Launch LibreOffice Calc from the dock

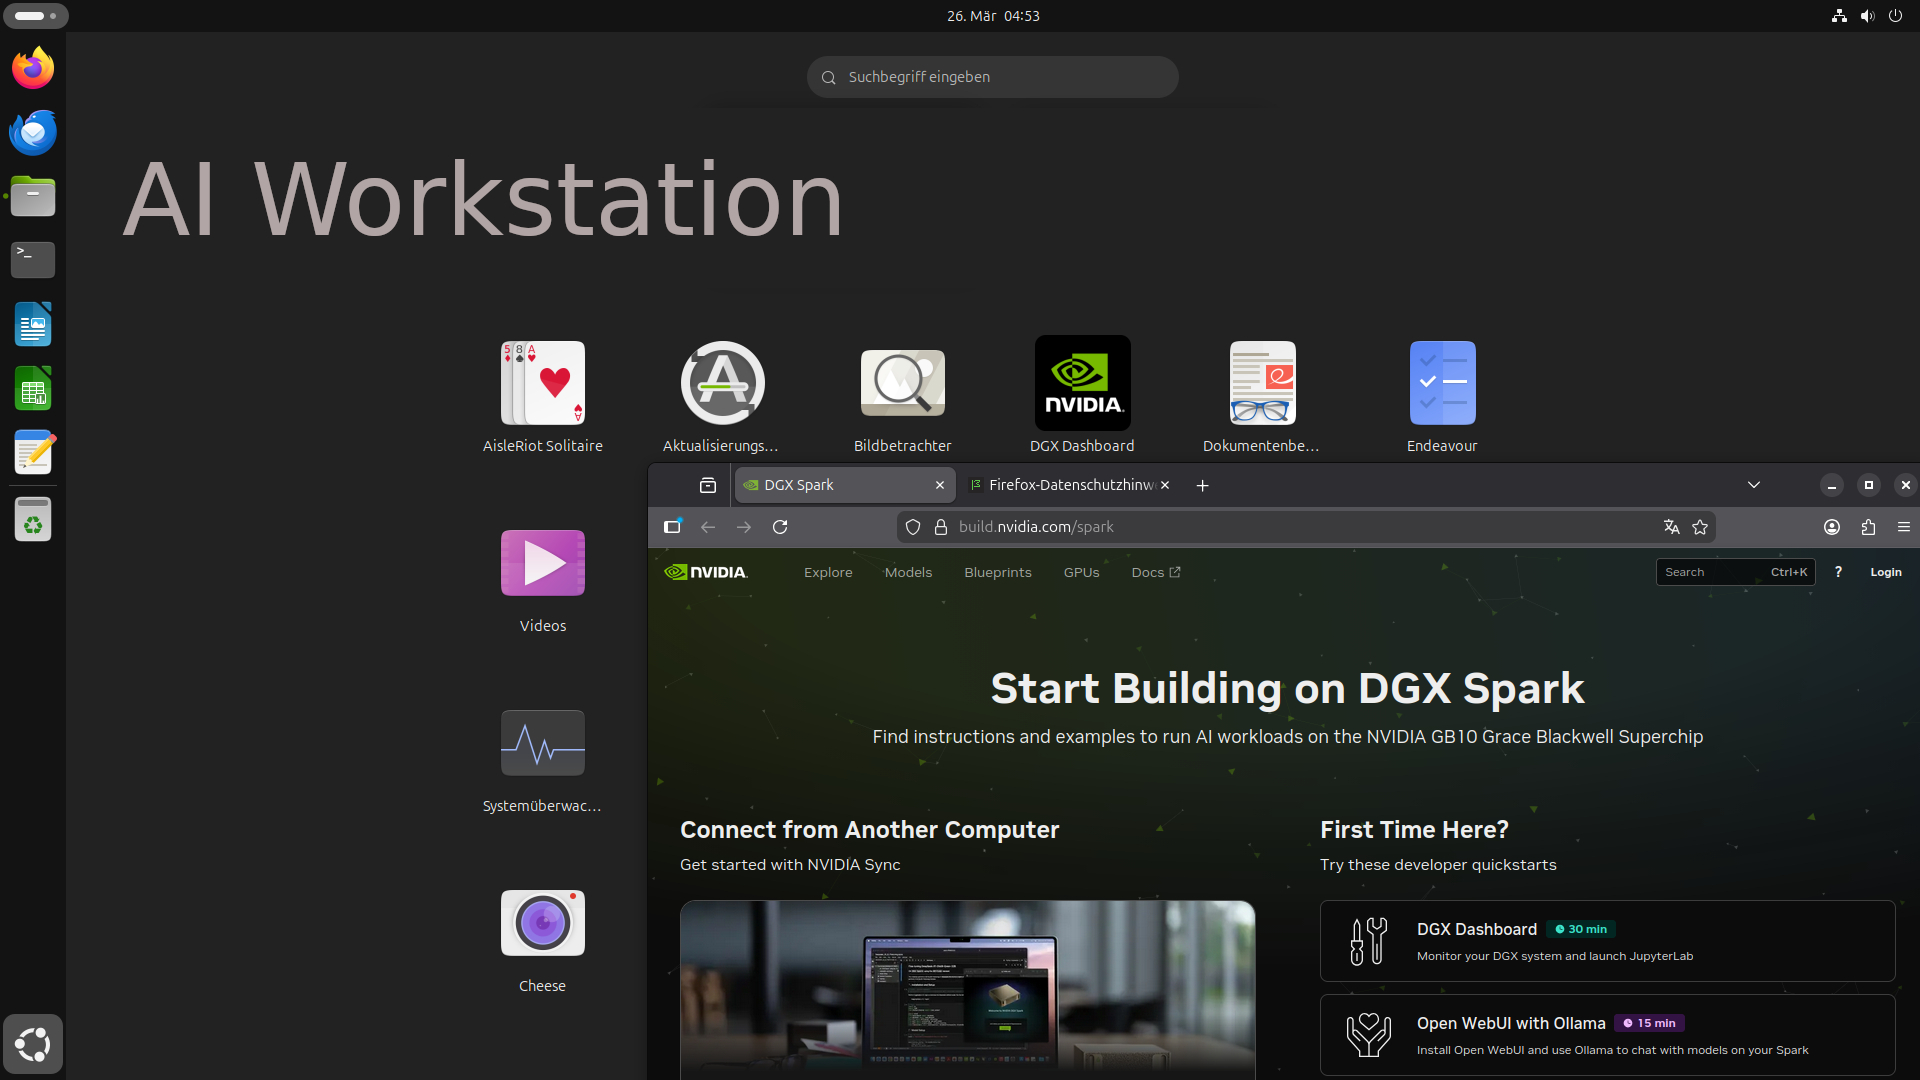[33, 388]
